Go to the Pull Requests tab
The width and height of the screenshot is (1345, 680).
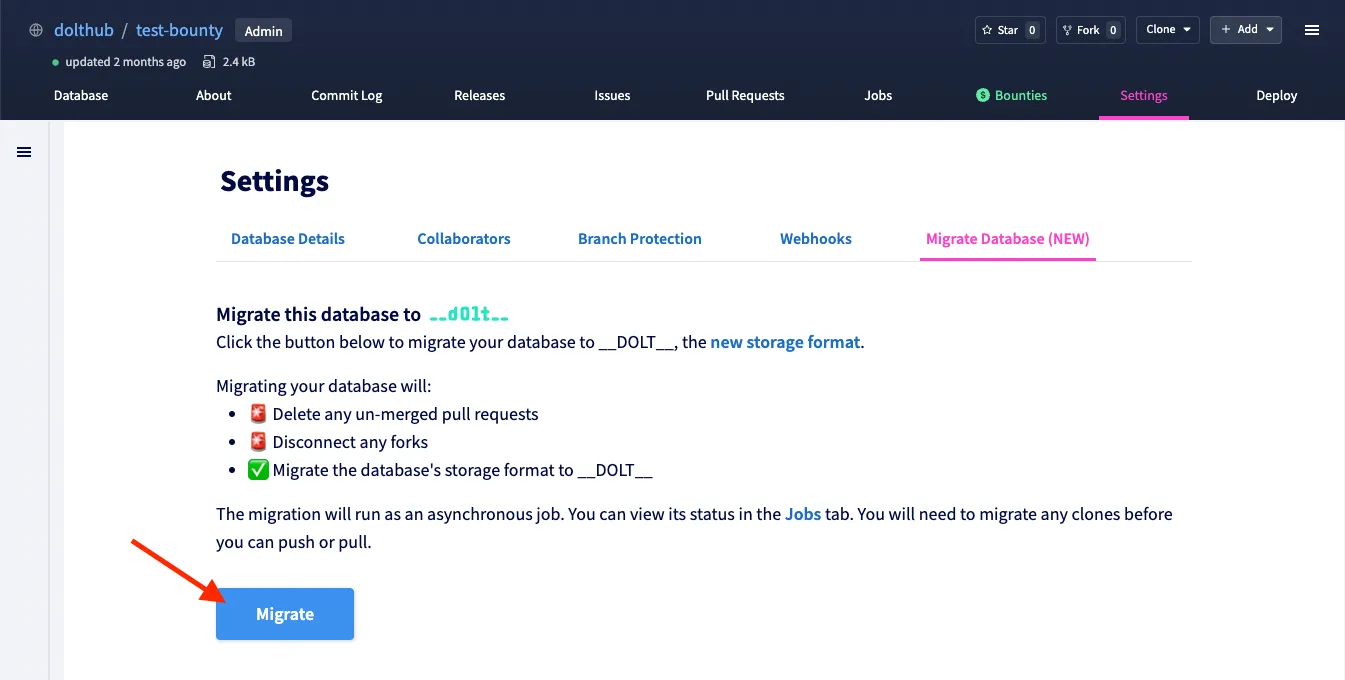pyautogui.click(x=745, y=95)
